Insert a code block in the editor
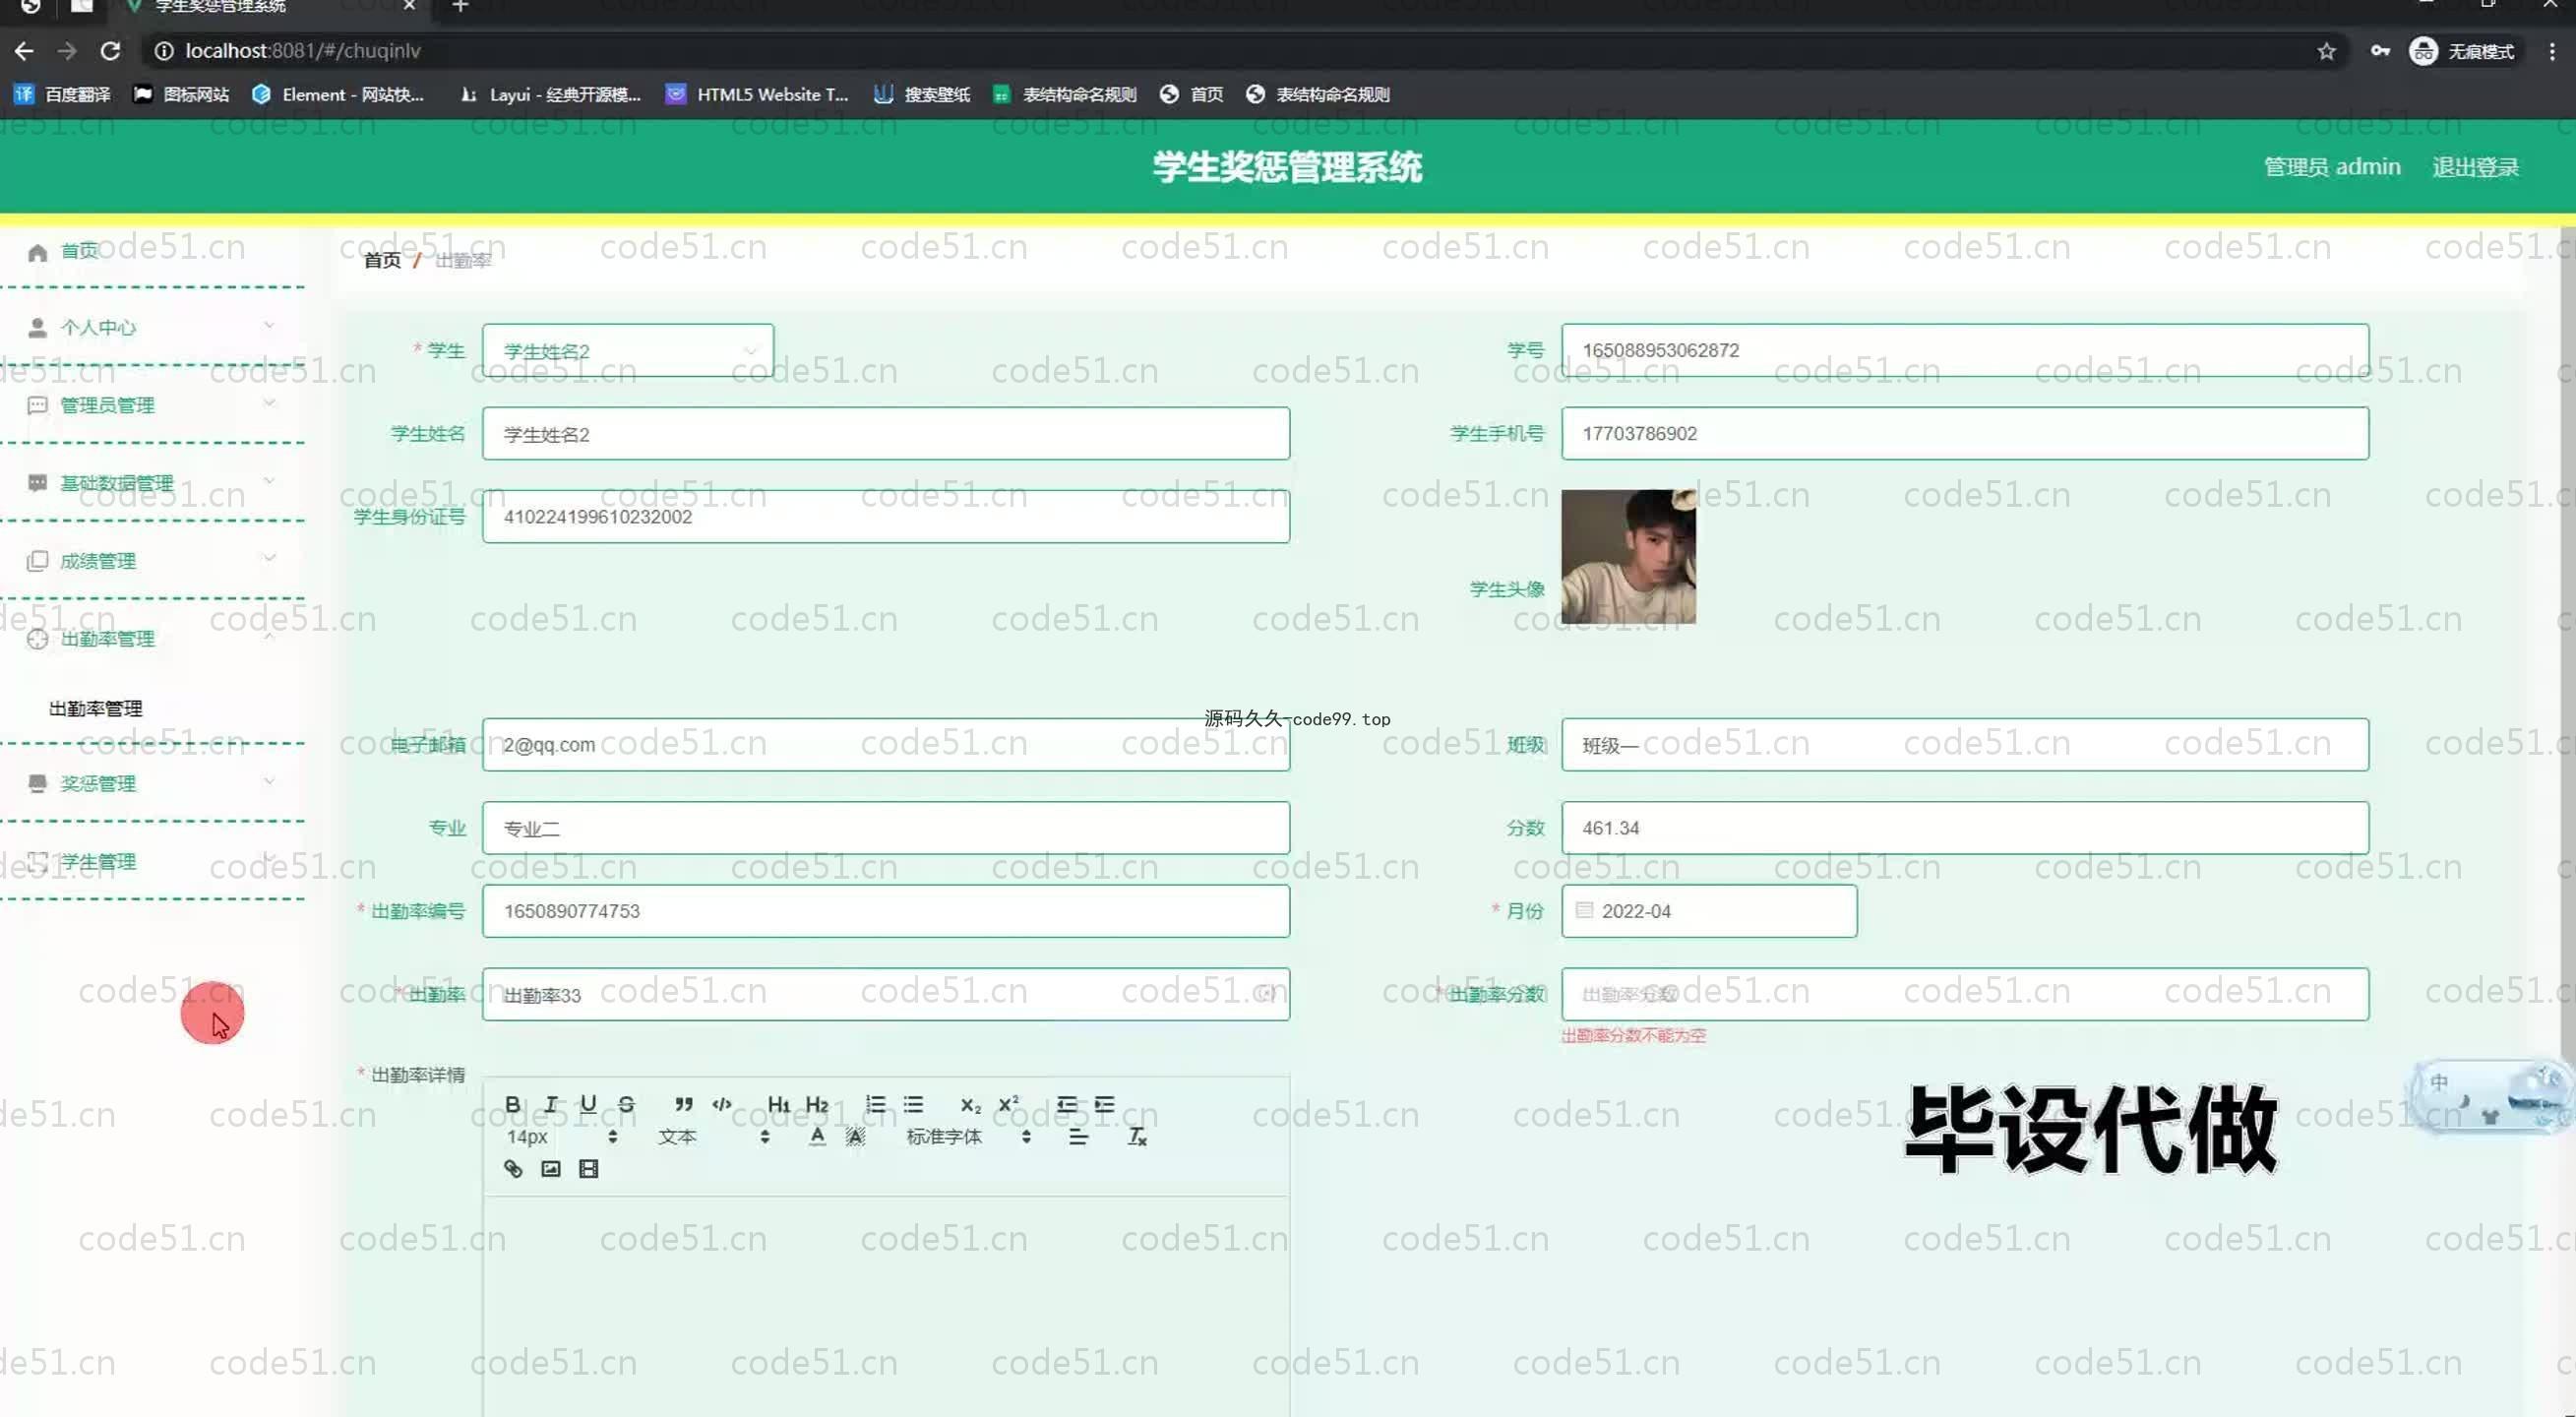Screen dimensions: 2576x1417 click(x=721, y=1104)
